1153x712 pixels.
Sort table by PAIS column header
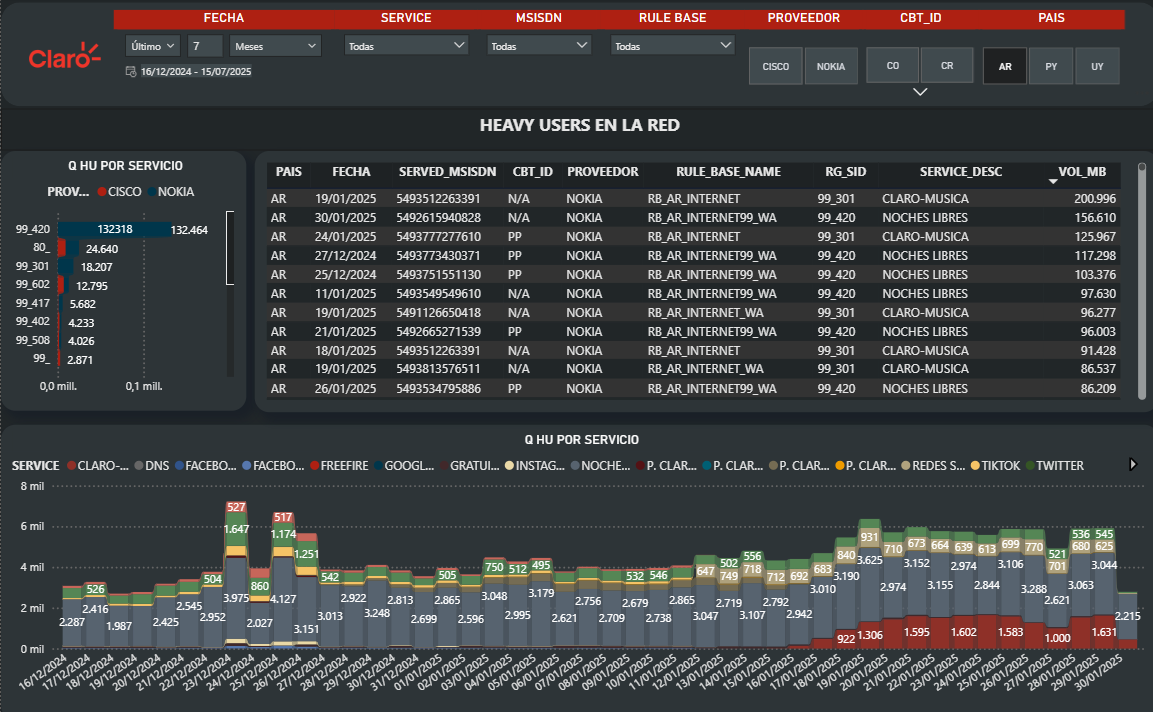coord(289,171)
